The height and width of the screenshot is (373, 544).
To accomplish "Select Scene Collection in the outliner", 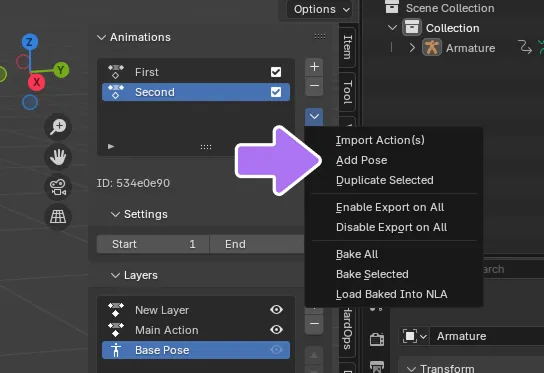I will pyautogui.click(x=450, y=8).
